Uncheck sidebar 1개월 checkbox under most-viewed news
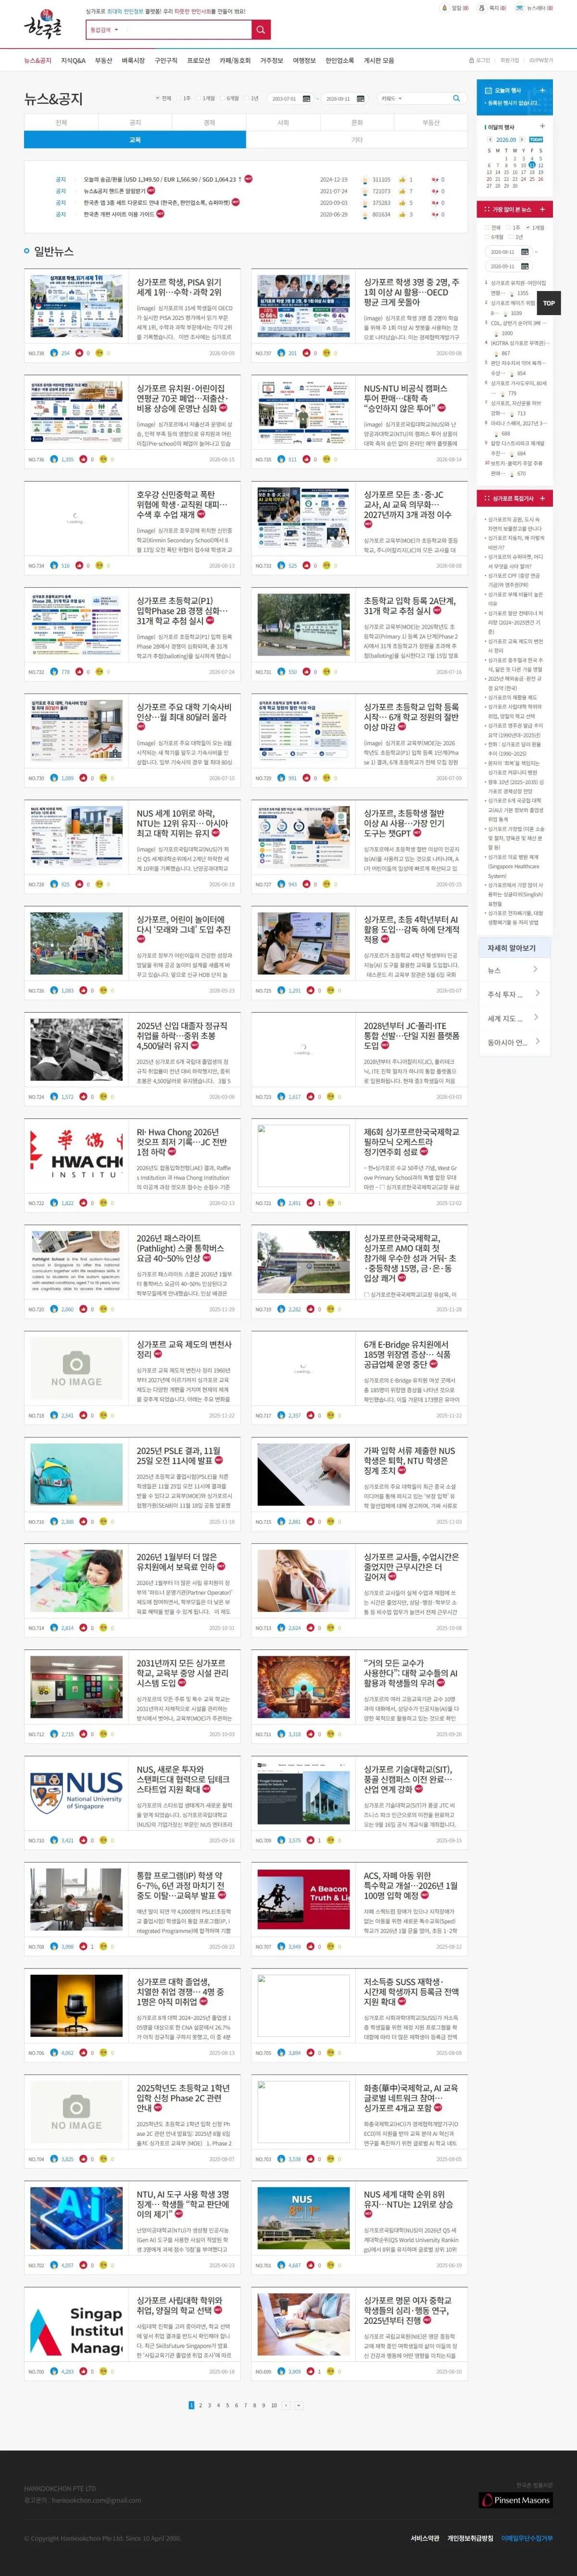The height and width of the screenshot is (2576, 577). pyautogui.click(x=529, y=228)
